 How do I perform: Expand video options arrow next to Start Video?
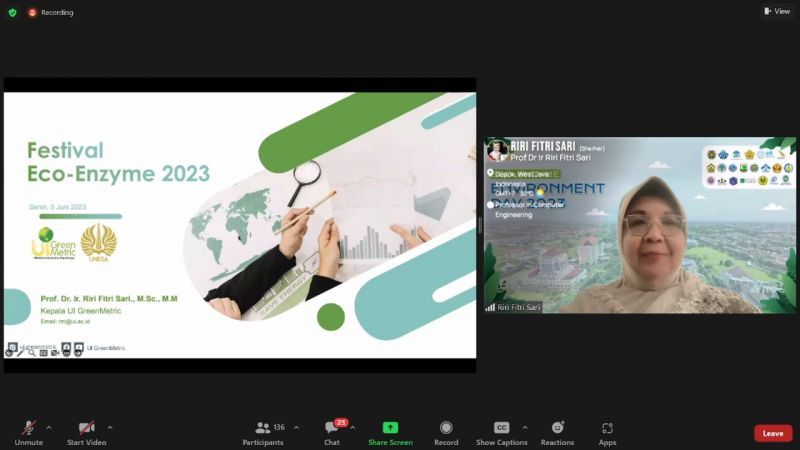(x=110, y=427)
